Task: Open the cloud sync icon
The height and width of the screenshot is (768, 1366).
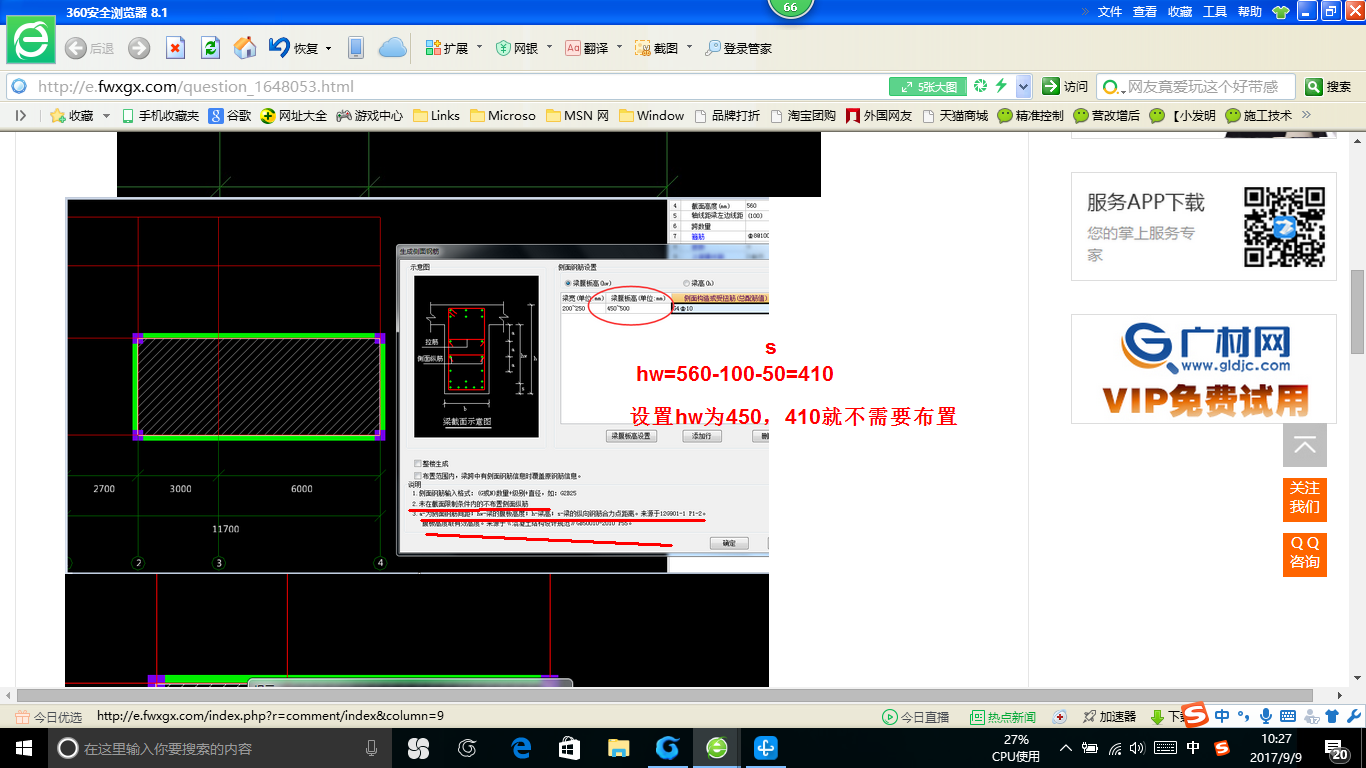Action: click(392, 48)
